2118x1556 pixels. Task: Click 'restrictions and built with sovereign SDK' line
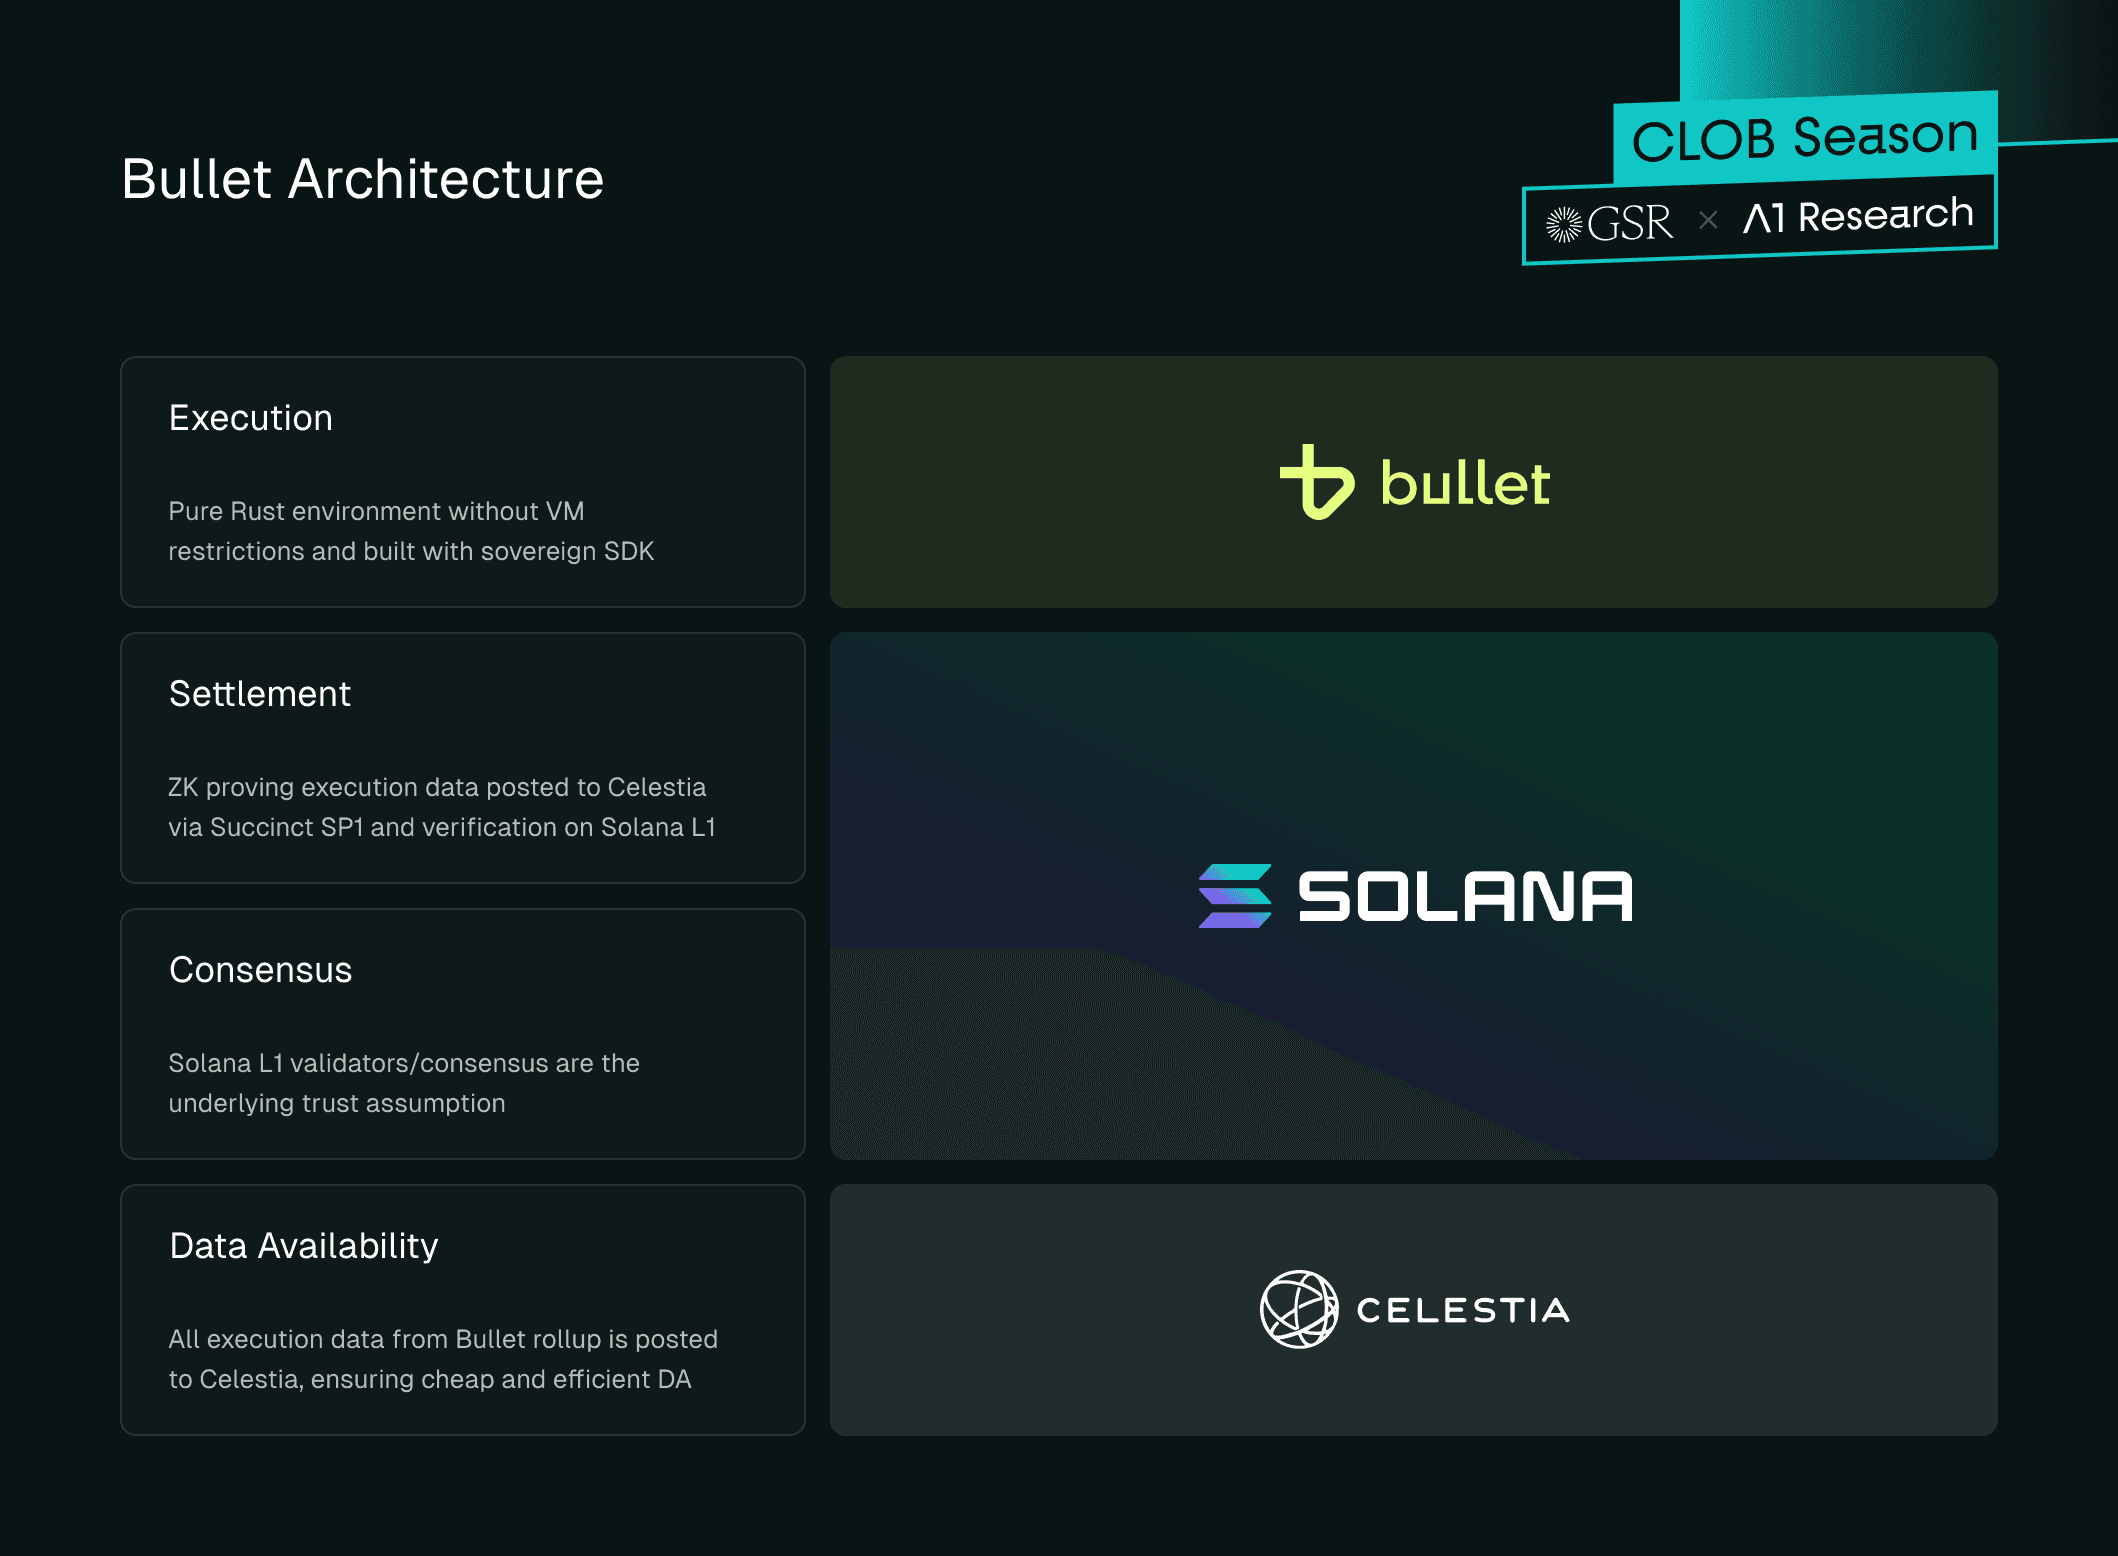pyautogui.click(x=411, y=551)
